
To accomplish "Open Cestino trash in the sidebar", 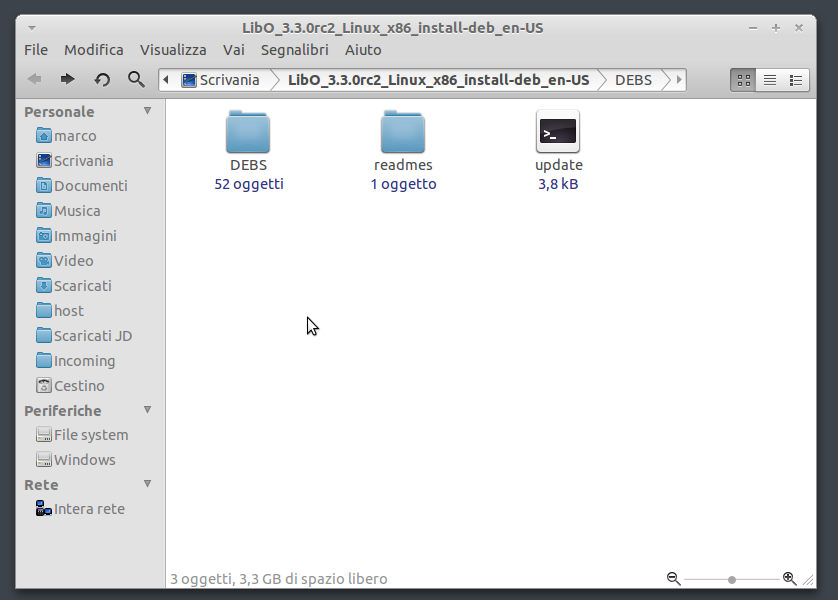I will pos(70,386).
